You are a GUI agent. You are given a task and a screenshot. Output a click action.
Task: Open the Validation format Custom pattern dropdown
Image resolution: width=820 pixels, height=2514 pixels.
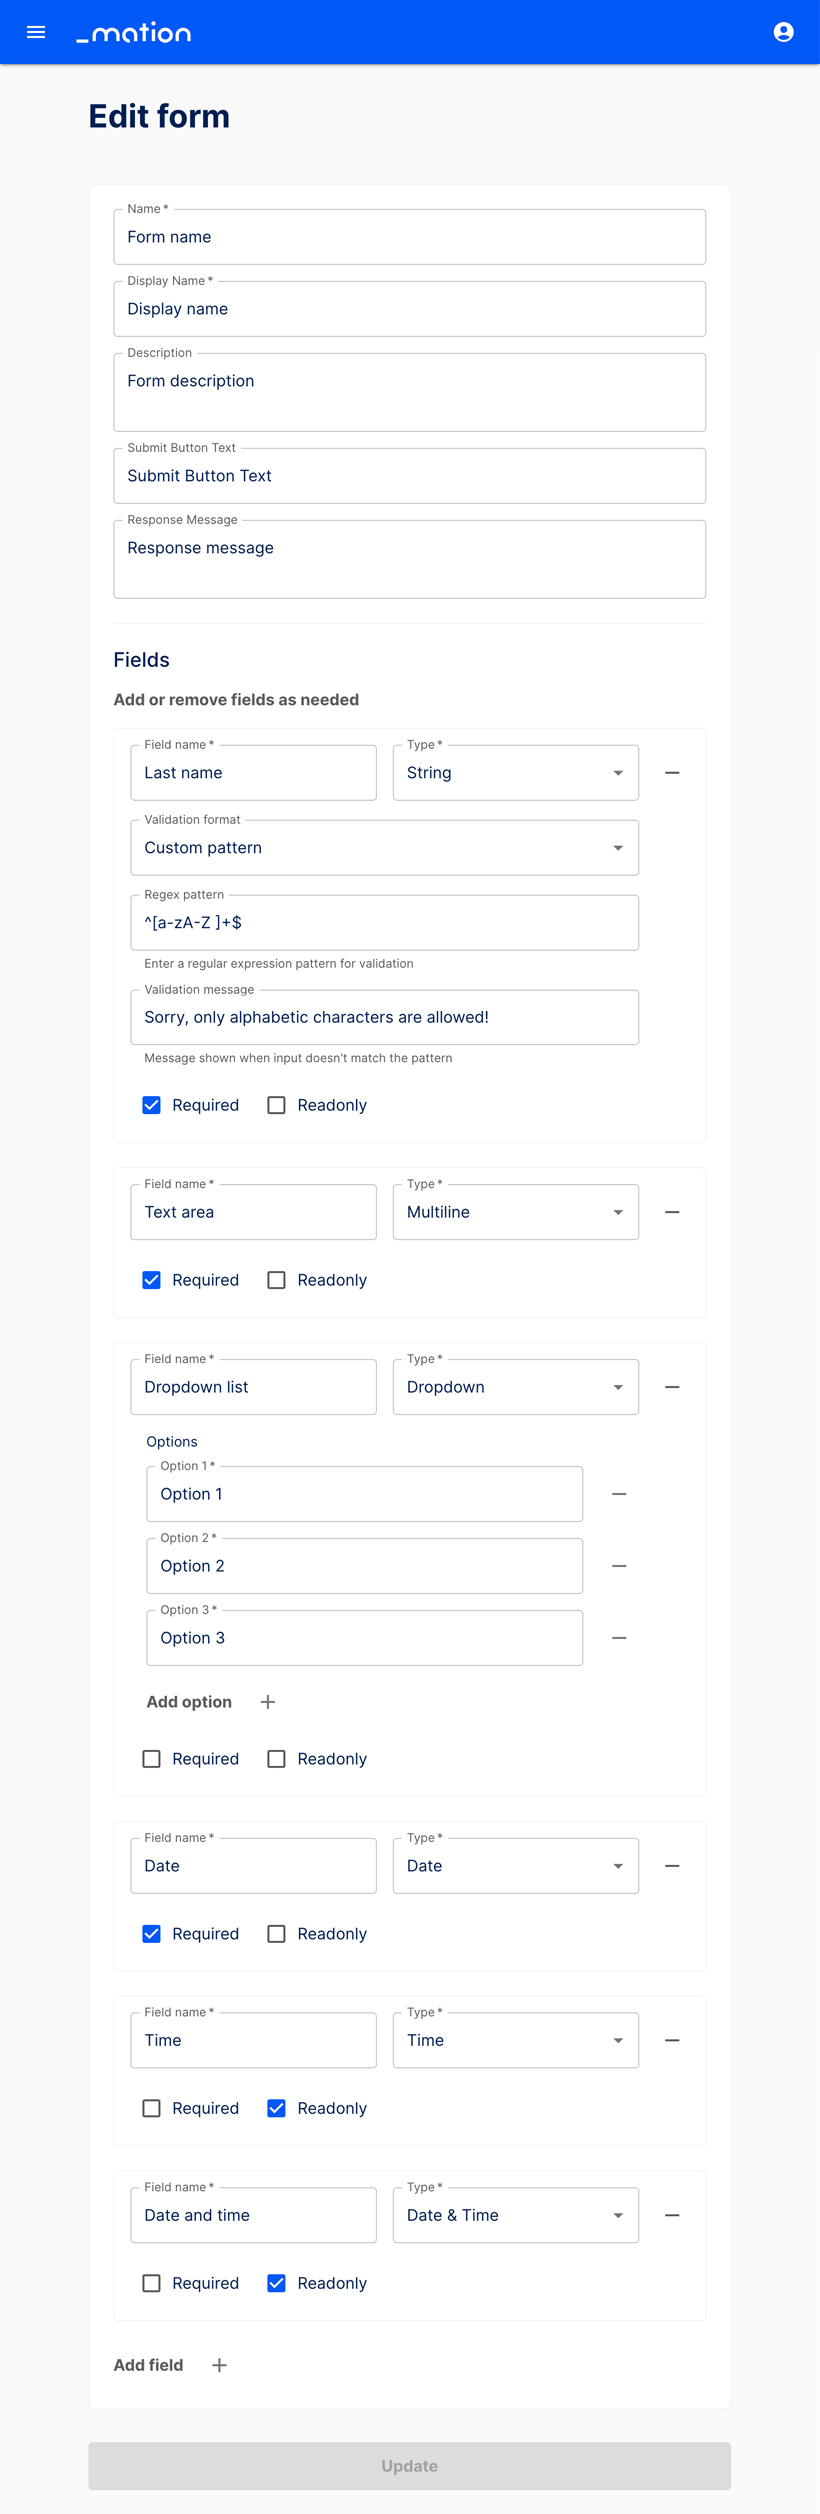(385, 848)
